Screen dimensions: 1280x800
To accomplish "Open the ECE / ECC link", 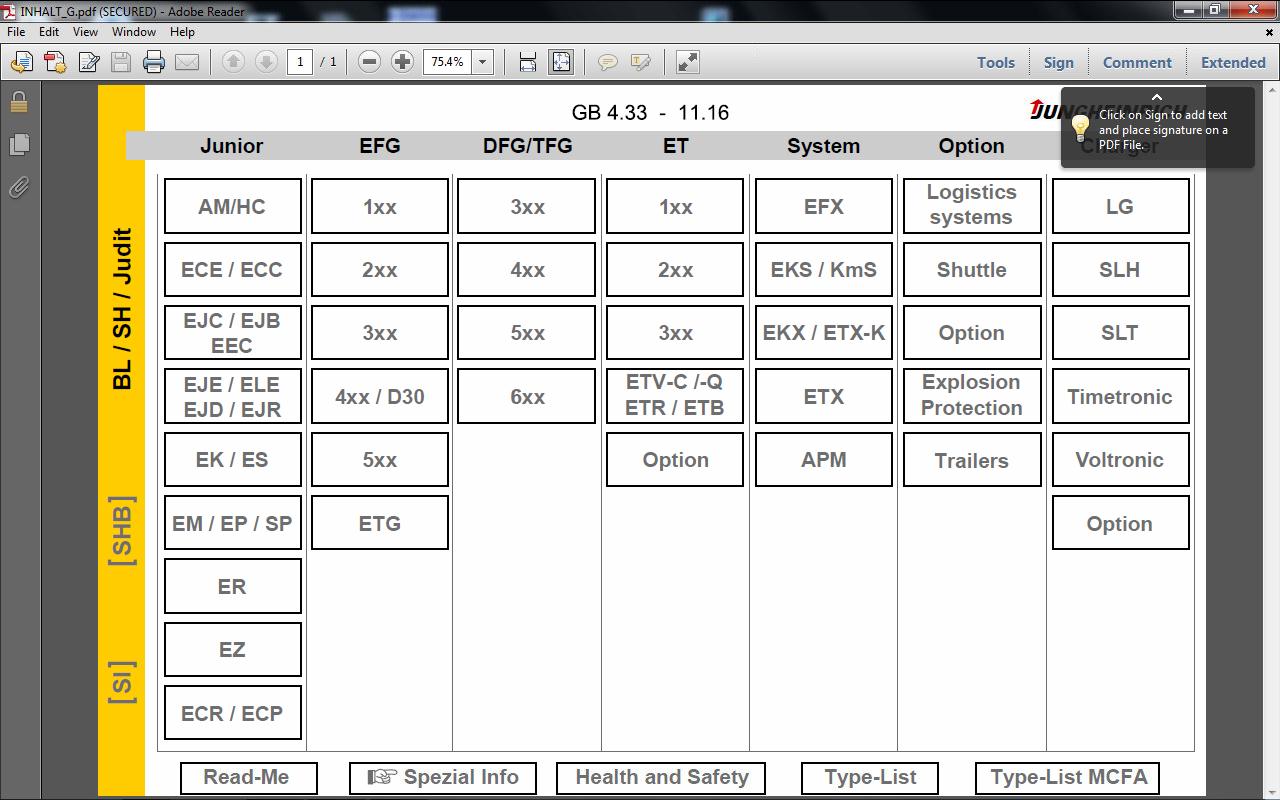I will (x=232, y=270).
